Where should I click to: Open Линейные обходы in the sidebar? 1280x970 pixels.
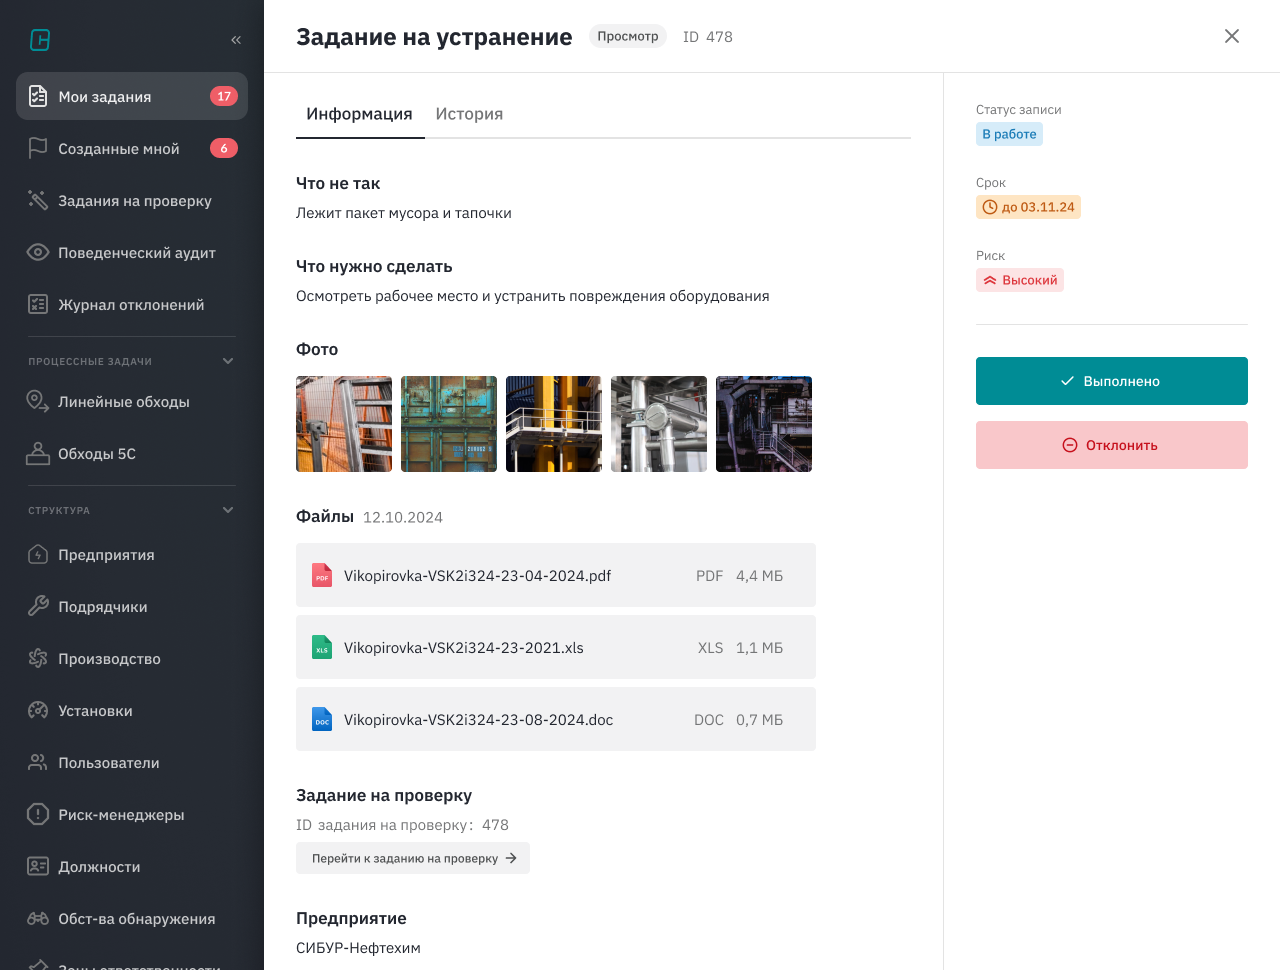pos(132,401)
